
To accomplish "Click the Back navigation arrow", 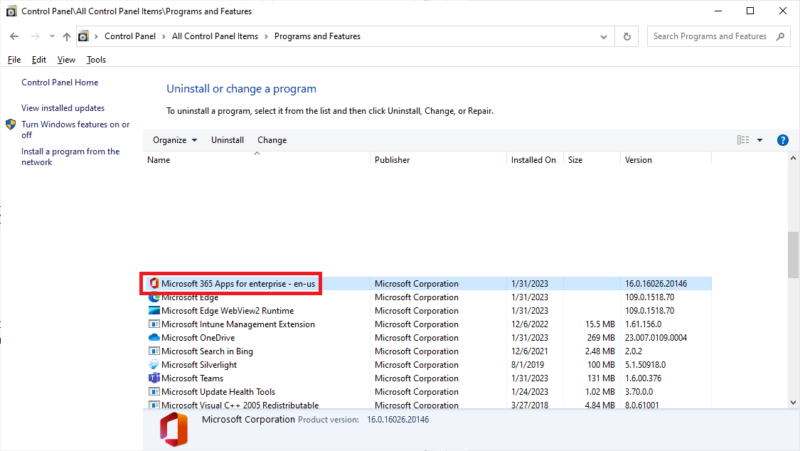I will click(14, 36).
